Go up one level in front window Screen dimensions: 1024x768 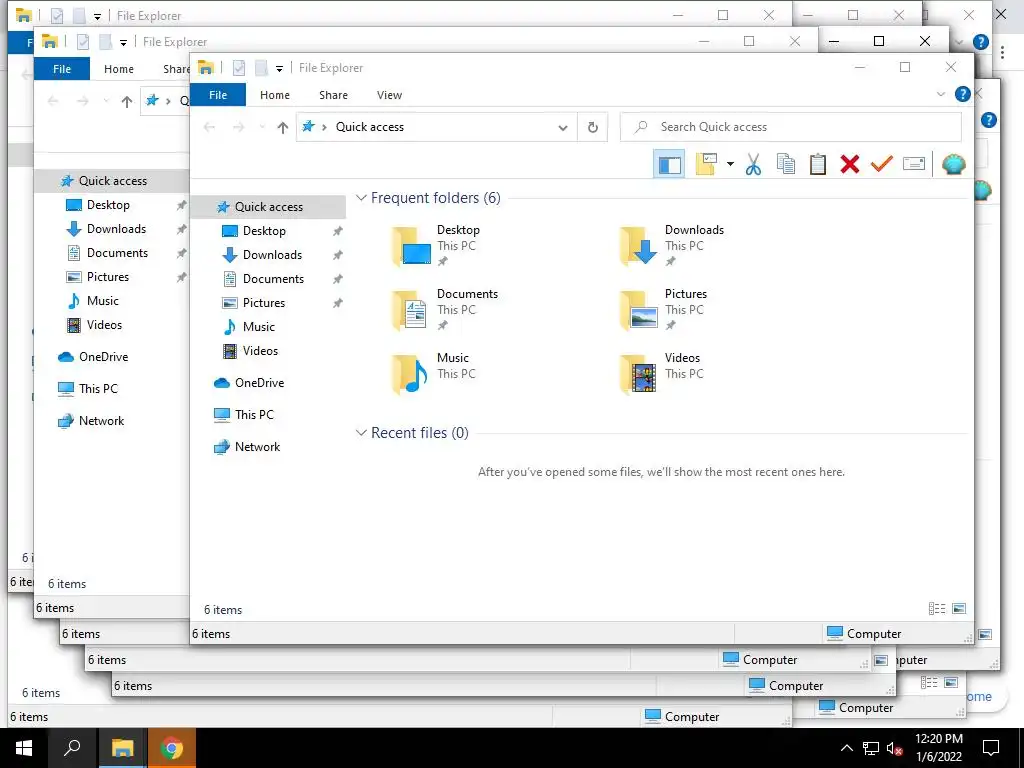282,127
